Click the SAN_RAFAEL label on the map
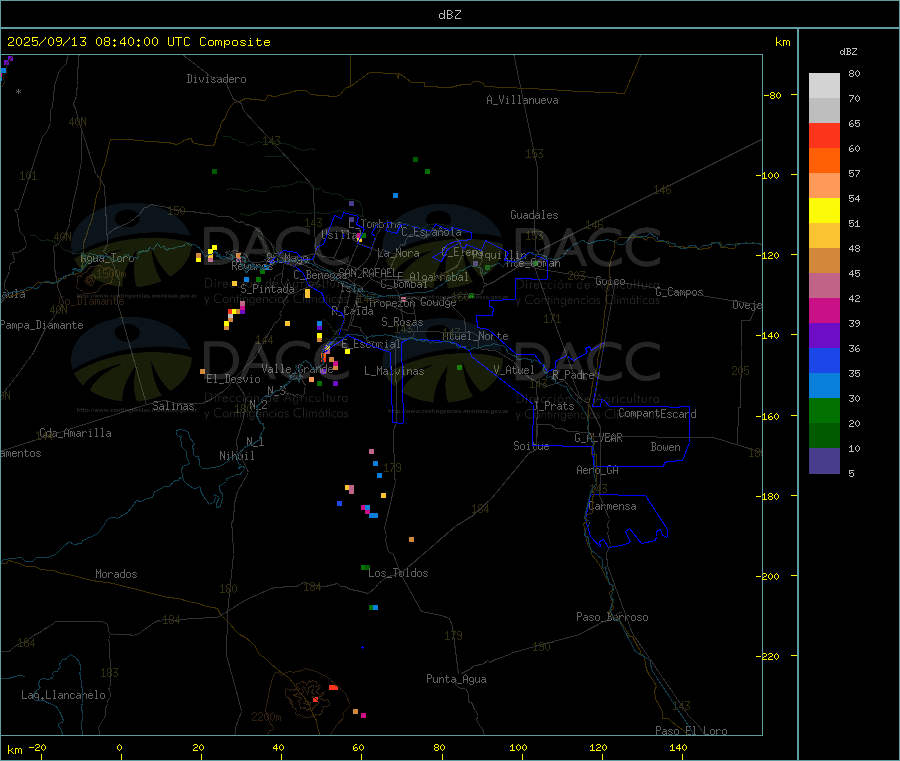 (365, 272)
